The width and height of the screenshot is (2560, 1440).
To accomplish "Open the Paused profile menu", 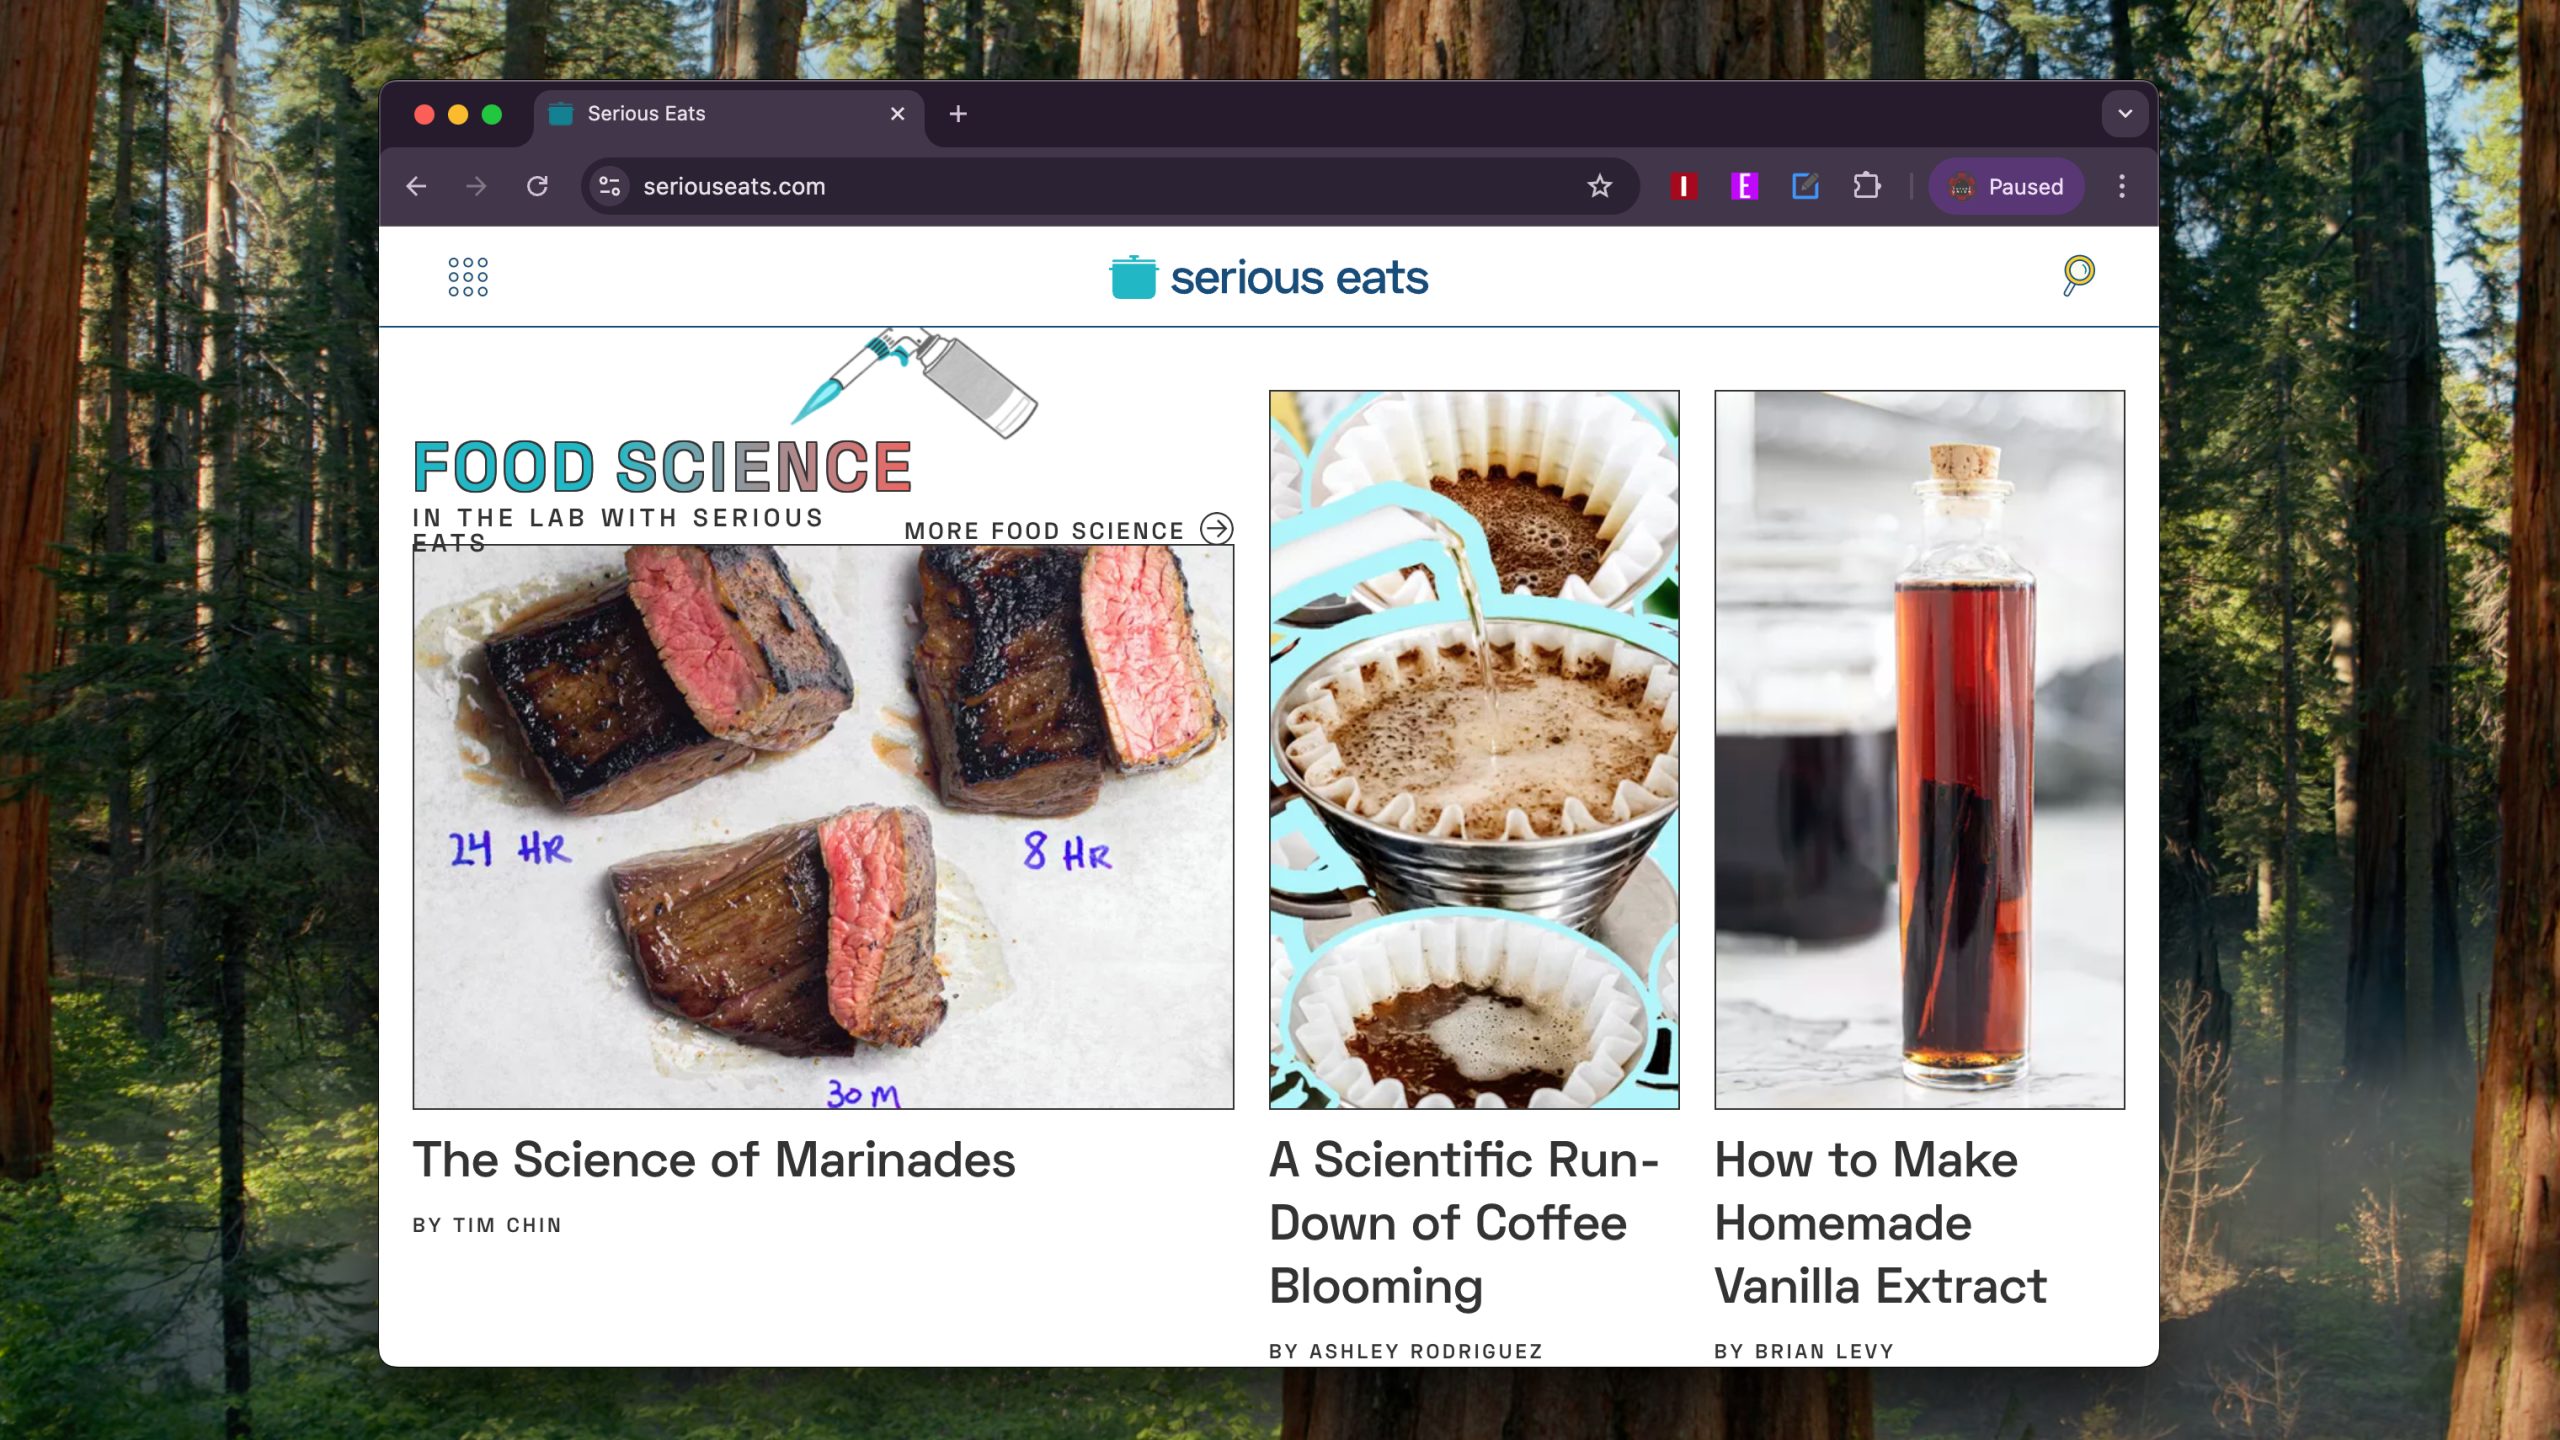I will [2006, 186].
